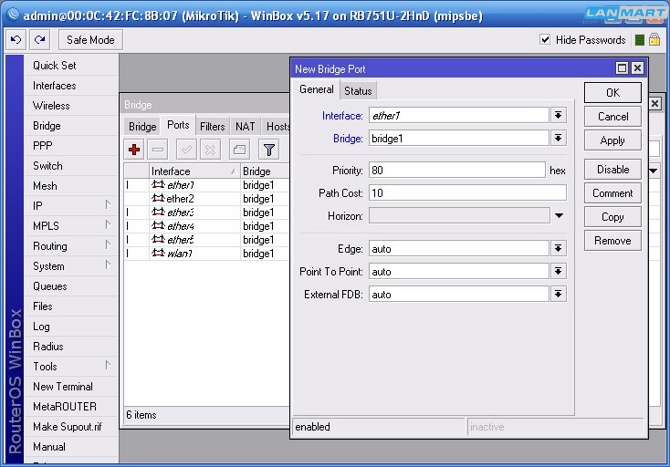Open the Bridge tab in Bridge window

142,126
